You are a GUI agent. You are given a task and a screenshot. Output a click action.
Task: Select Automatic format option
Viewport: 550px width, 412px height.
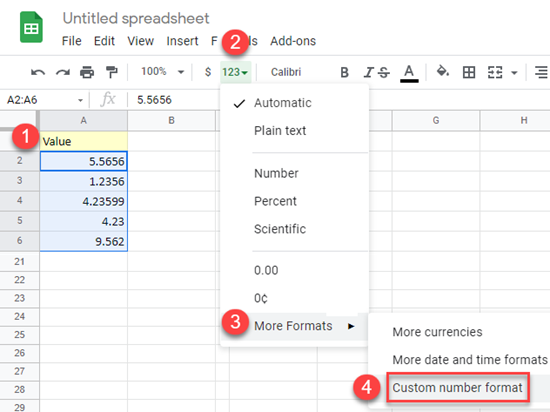(295, 103)
